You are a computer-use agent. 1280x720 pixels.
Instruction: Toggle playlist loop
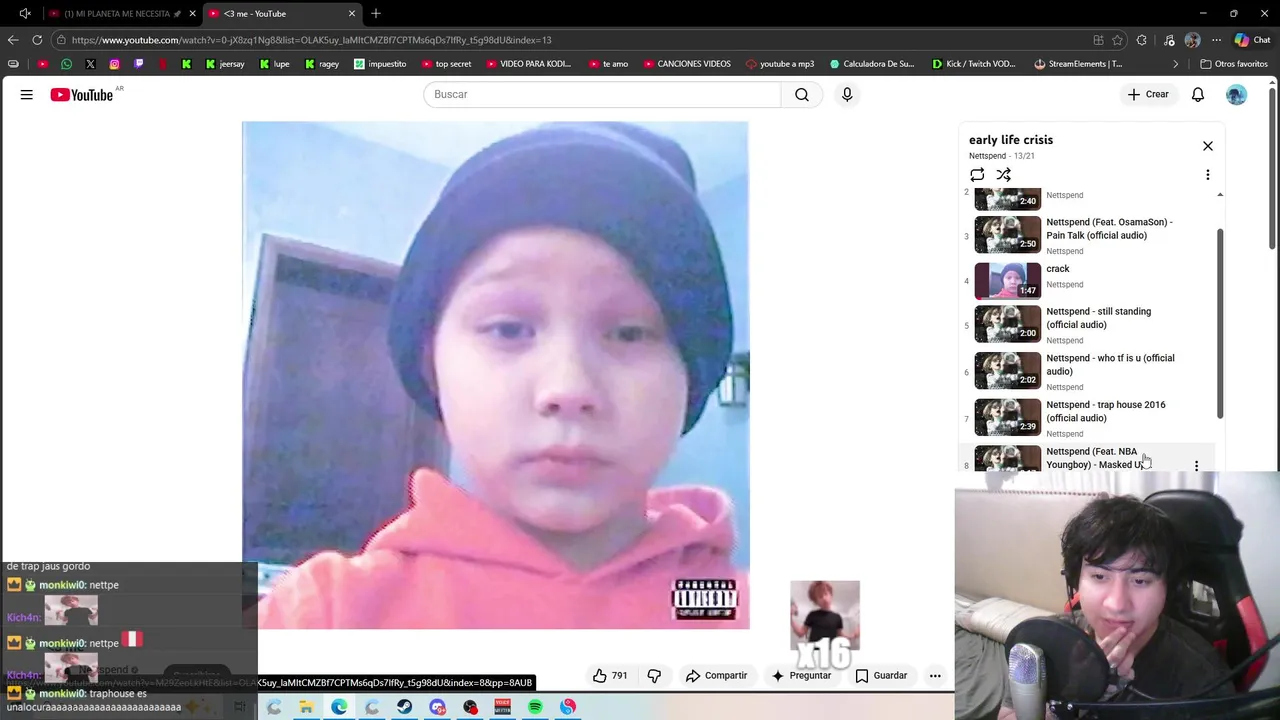click(x=977, y=175)
